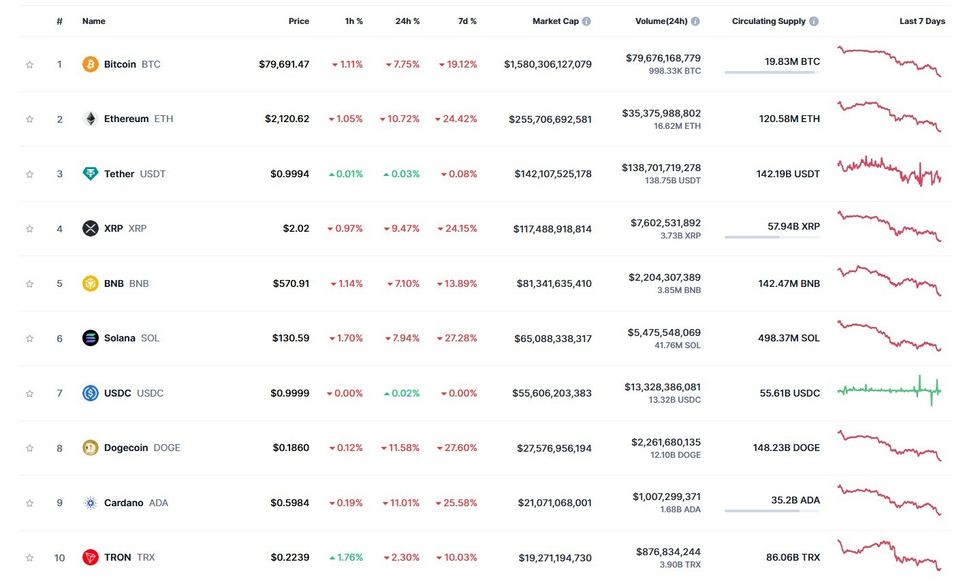Sort by the Name column header
Image resolution: width=980 pixels, height=584 pixels.
(93, 21)
